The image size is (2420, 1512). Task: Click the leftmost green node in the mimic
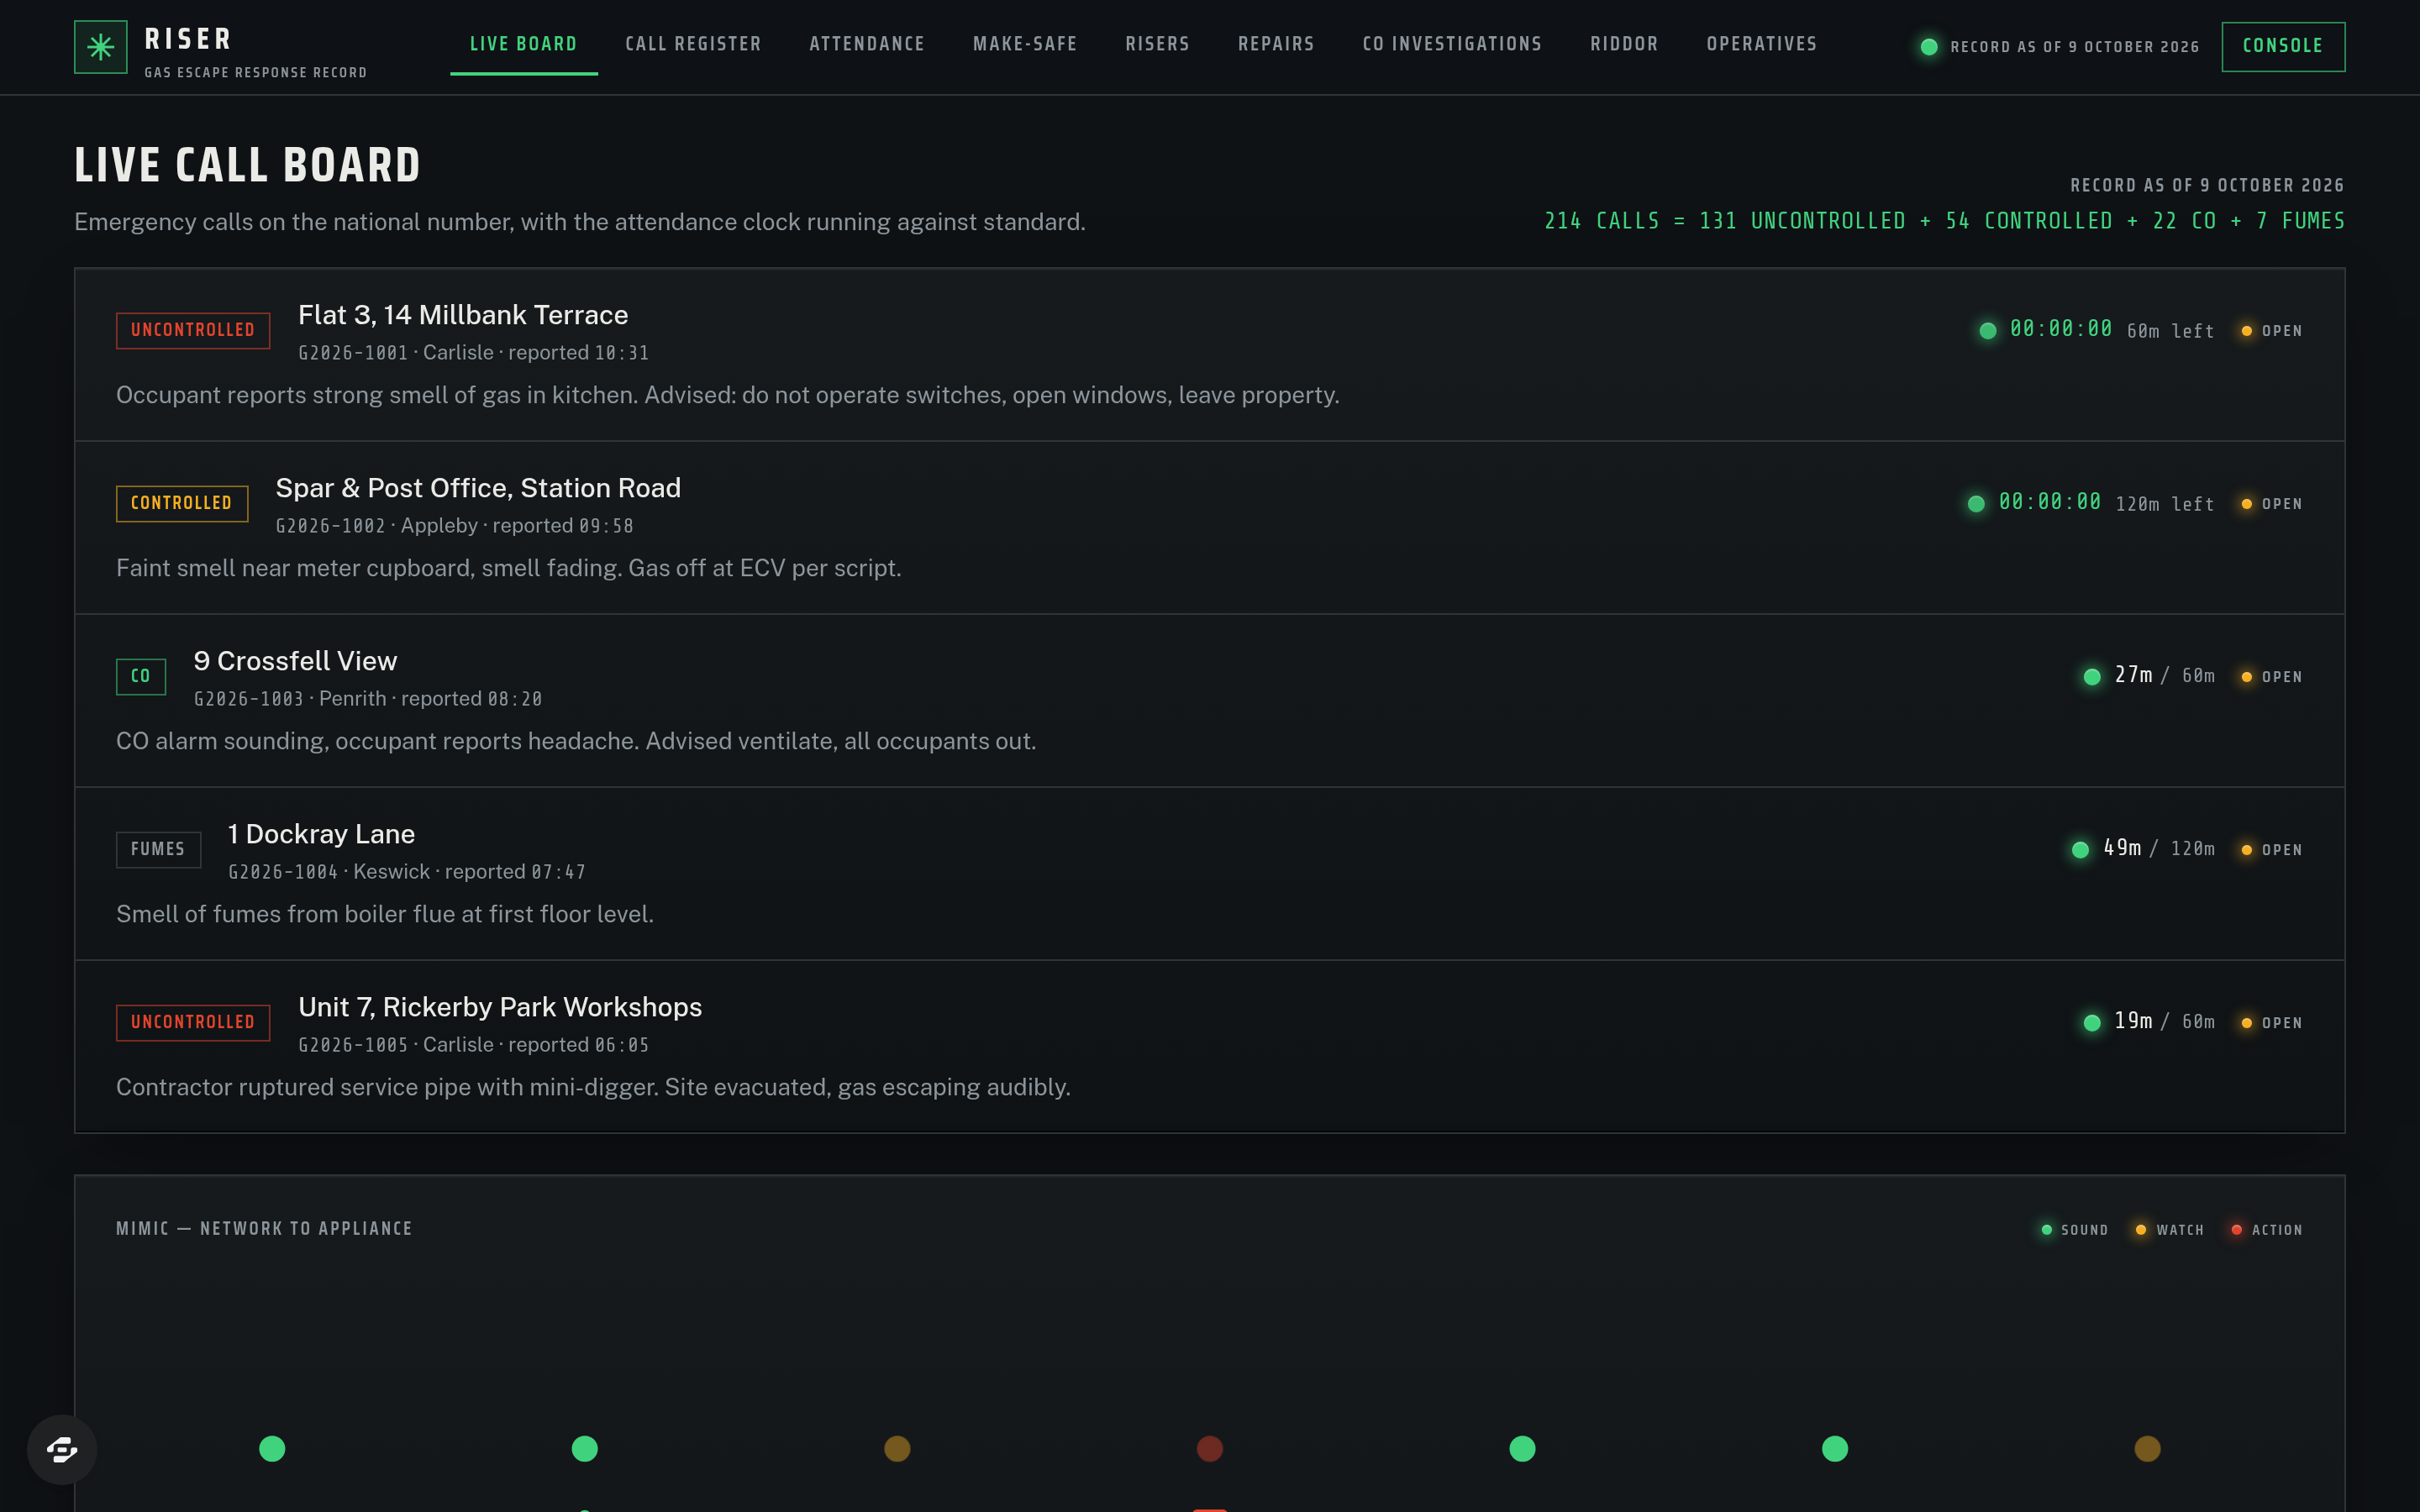(x=272, y=1449)
